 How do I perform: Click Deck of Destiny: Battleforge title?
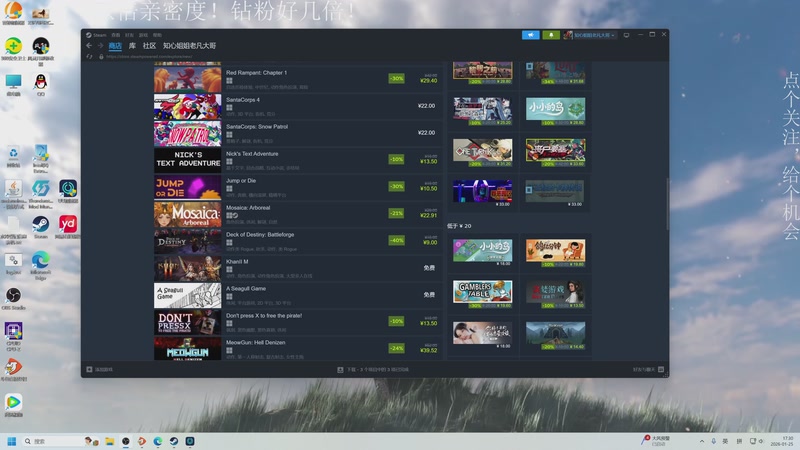(x=260, y=235)
